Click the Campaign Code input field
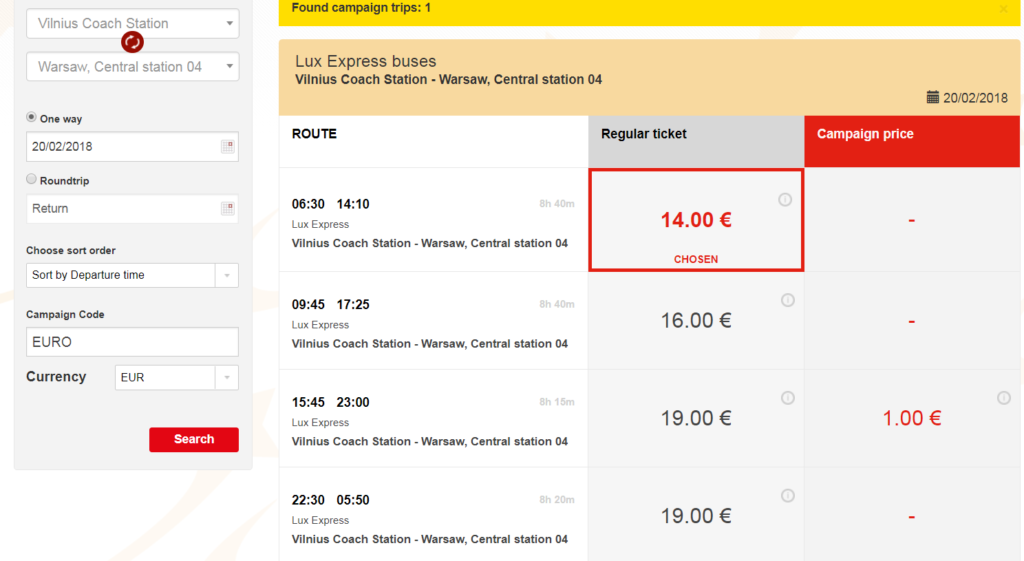This screenshot has height=561, width=1024. (x=132, y=342)
